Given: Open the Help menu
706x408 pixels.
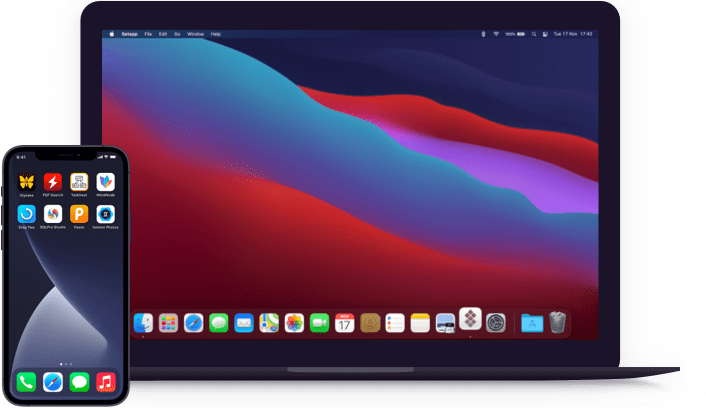Looking at the screenshot, I should coord(216,34).
